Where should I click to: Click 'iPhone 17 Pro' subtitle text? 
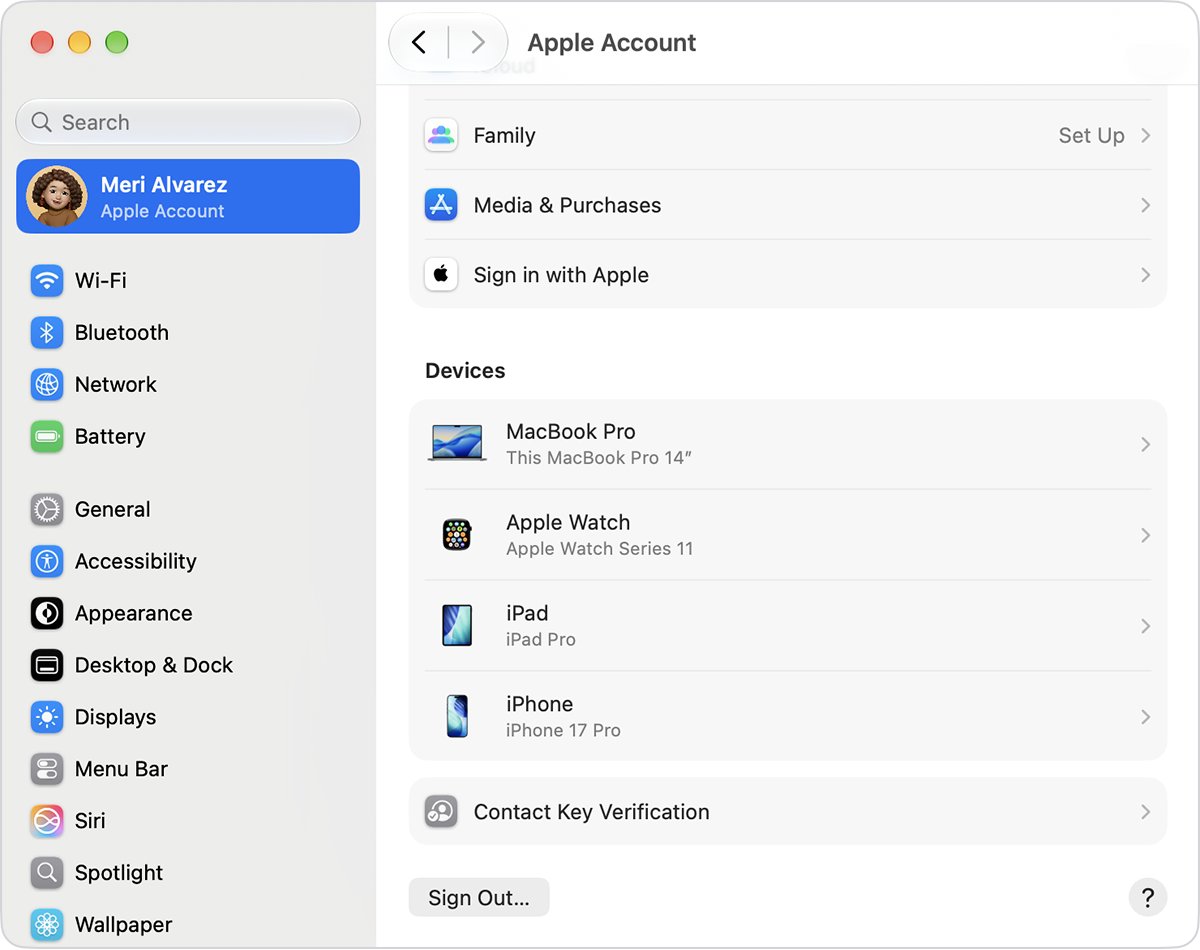pyautogui.click(x=563, y=731)
